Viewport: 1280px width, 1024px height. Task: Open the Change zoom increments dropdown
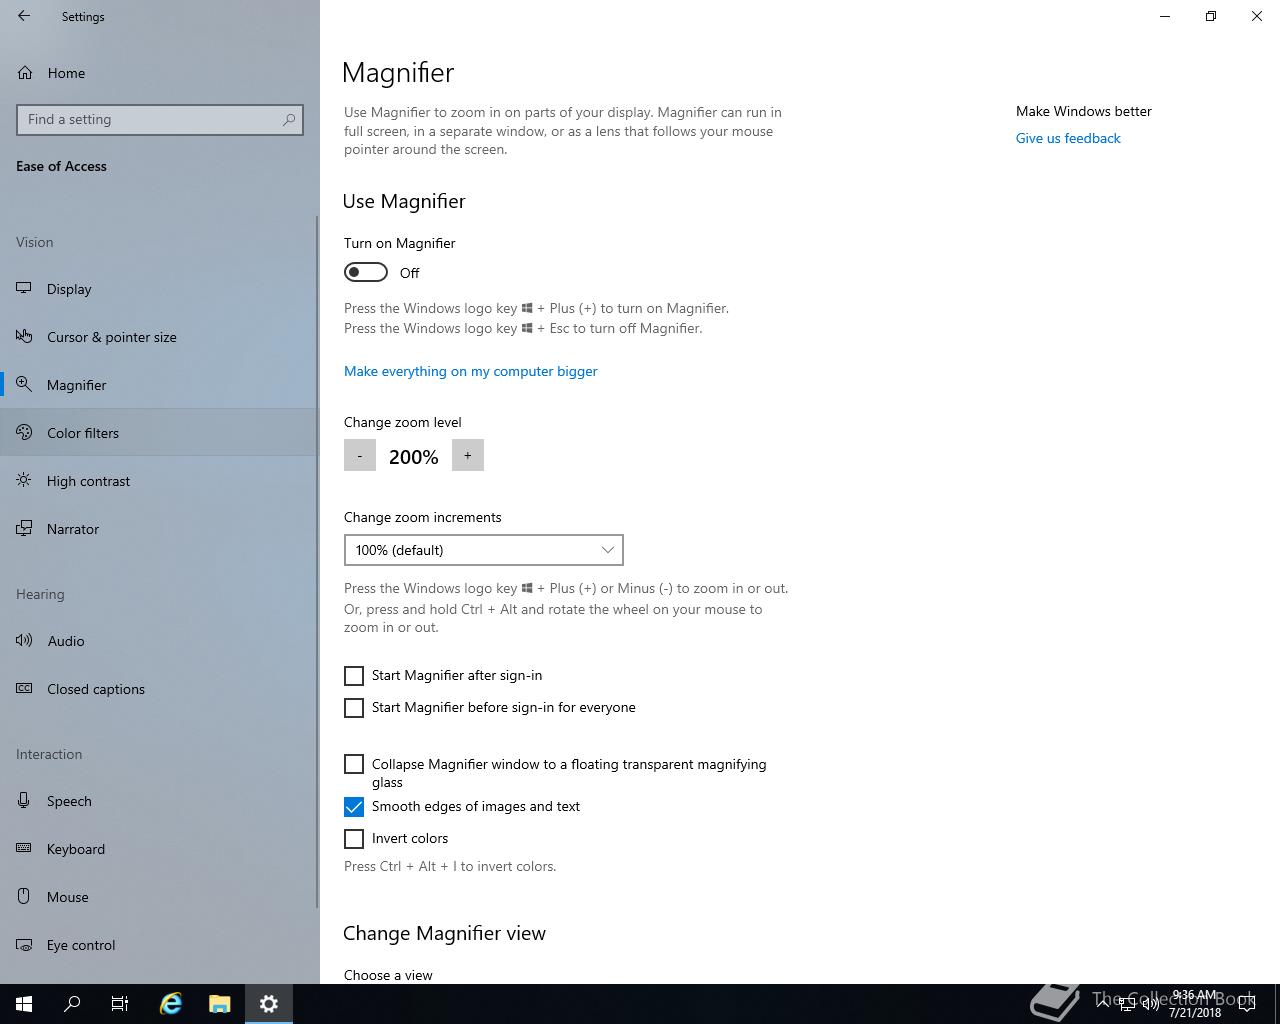point(484,550)
